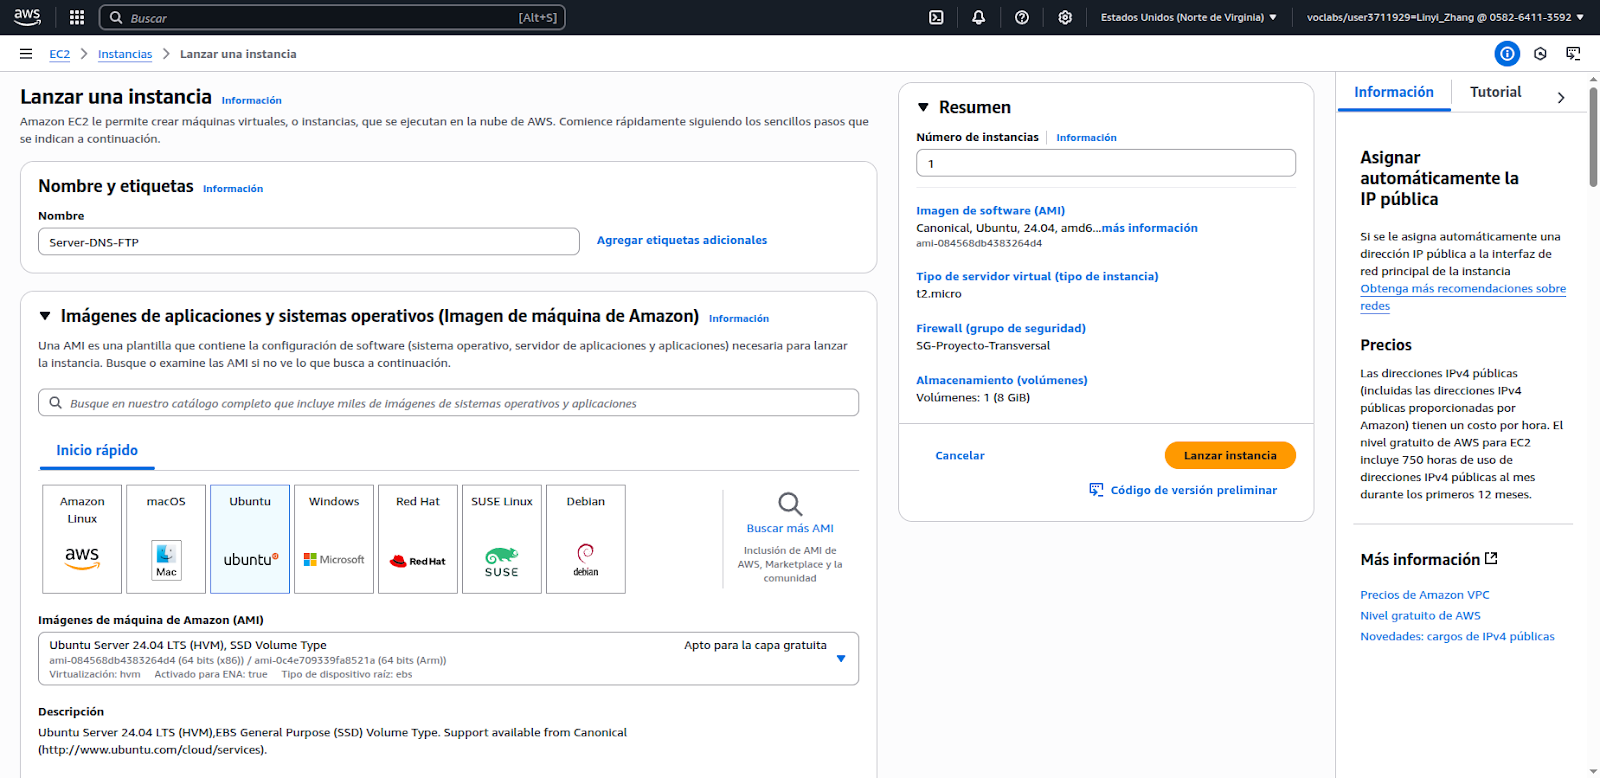1600x778 pixels.
Task: Launch CloudShell from the top bar
Action: coord(936,17)
